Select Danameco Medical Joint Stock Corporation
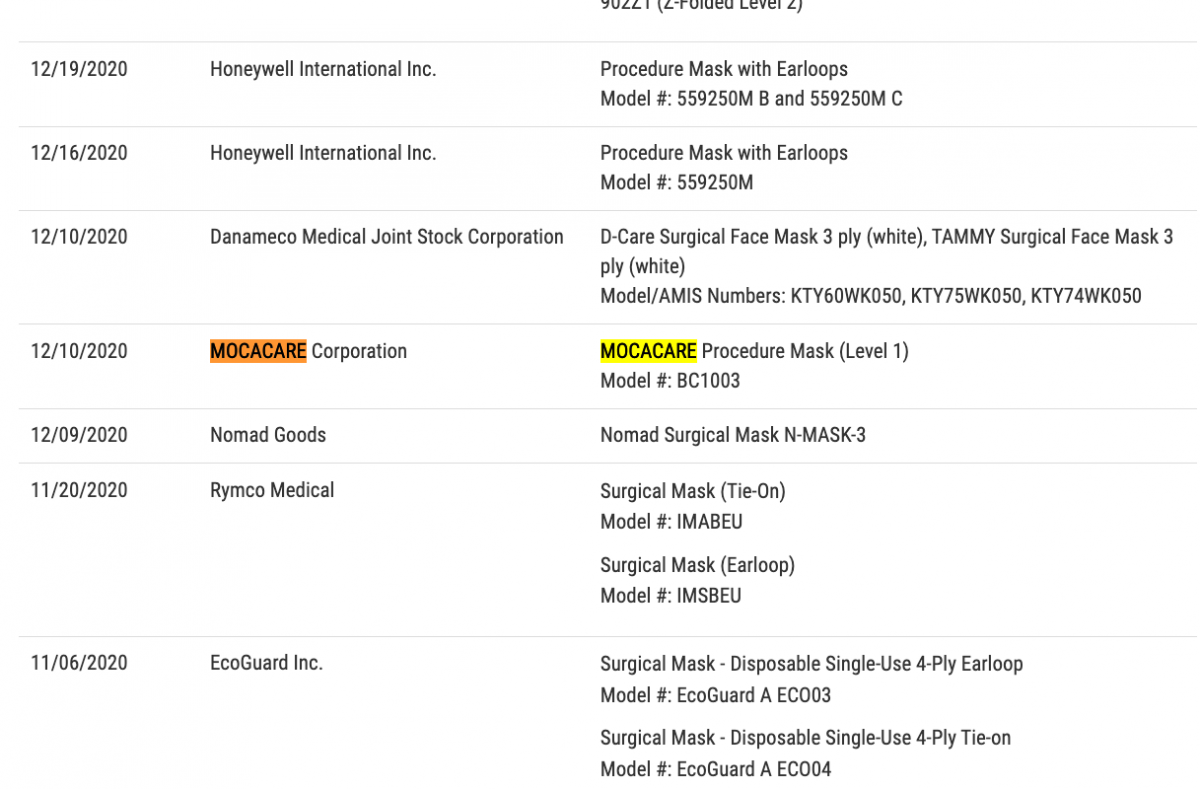The height and width of the screenshot is (789, 1200). tap(387, 237)
